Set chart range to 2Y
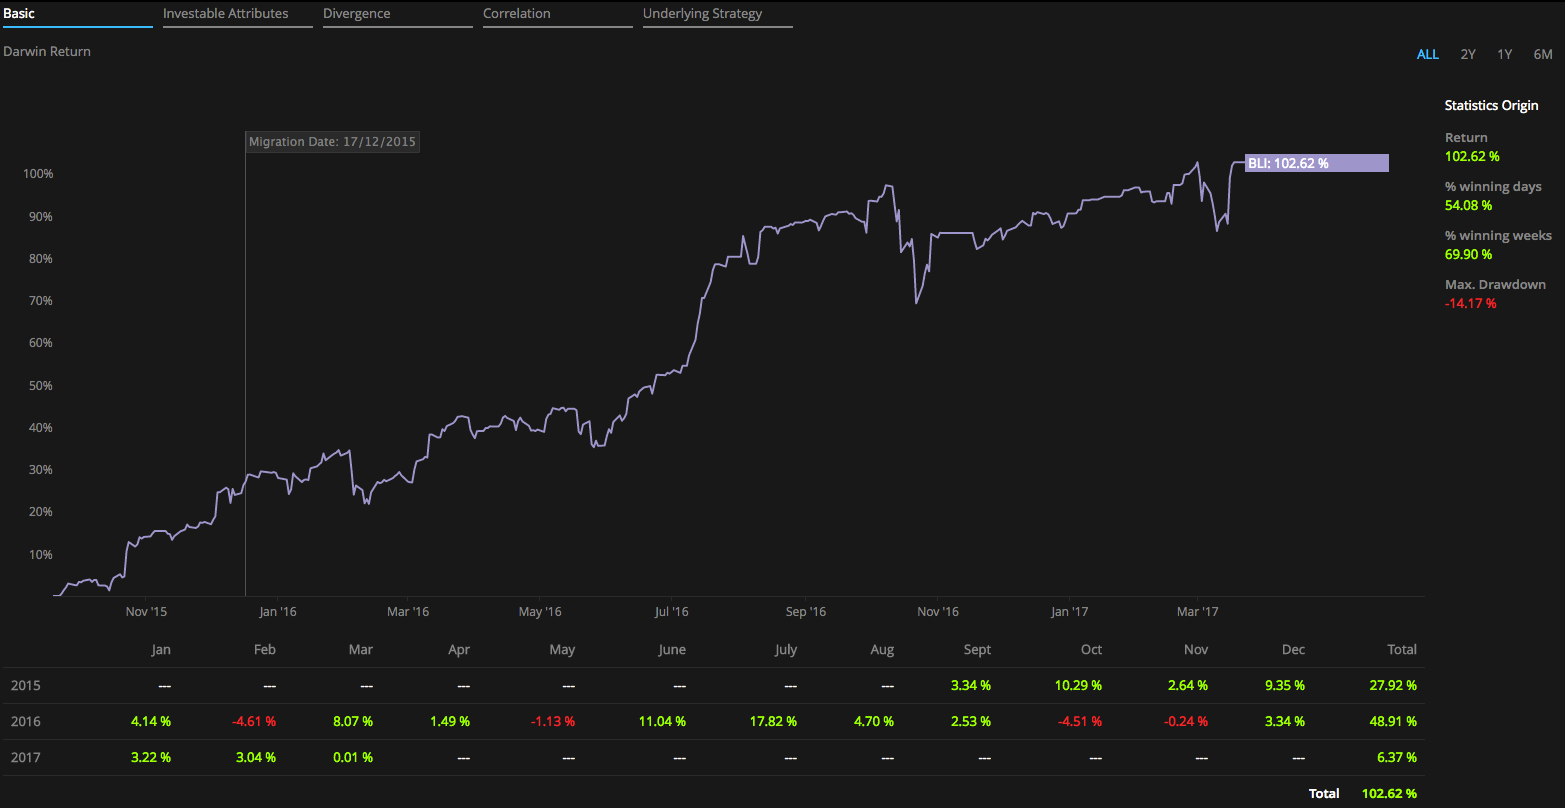The image size is (1565, 808). coord(1467,54)
